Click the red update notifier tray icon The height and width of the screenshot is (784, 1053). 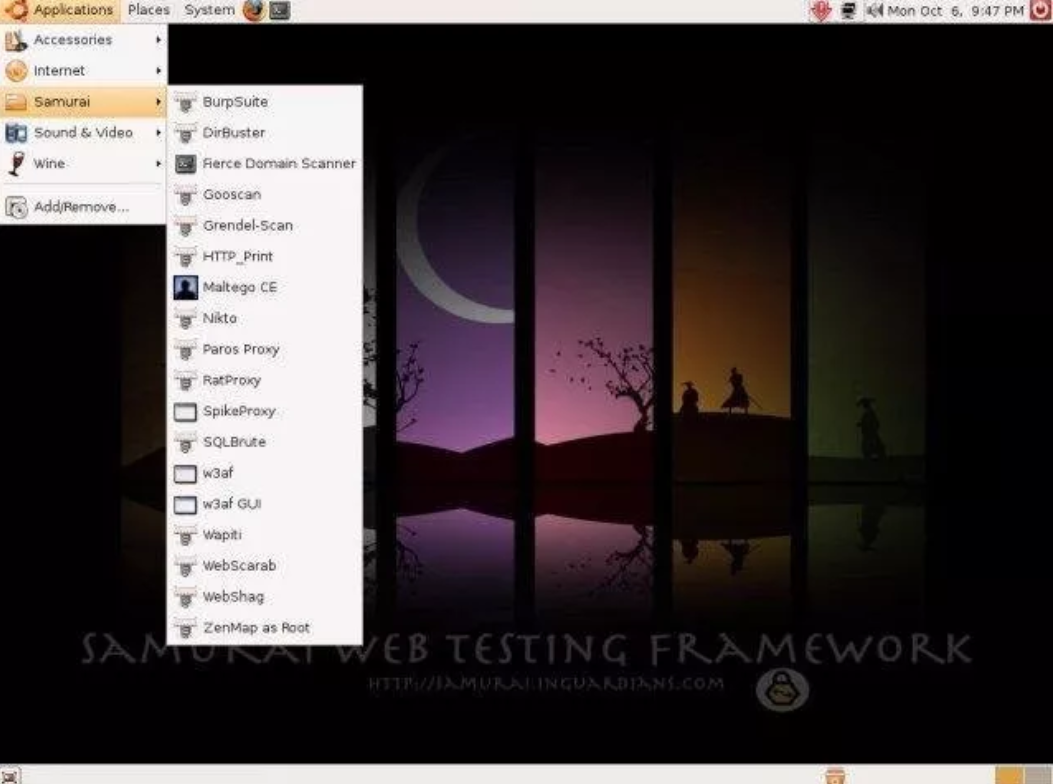[x=821, y=11]
